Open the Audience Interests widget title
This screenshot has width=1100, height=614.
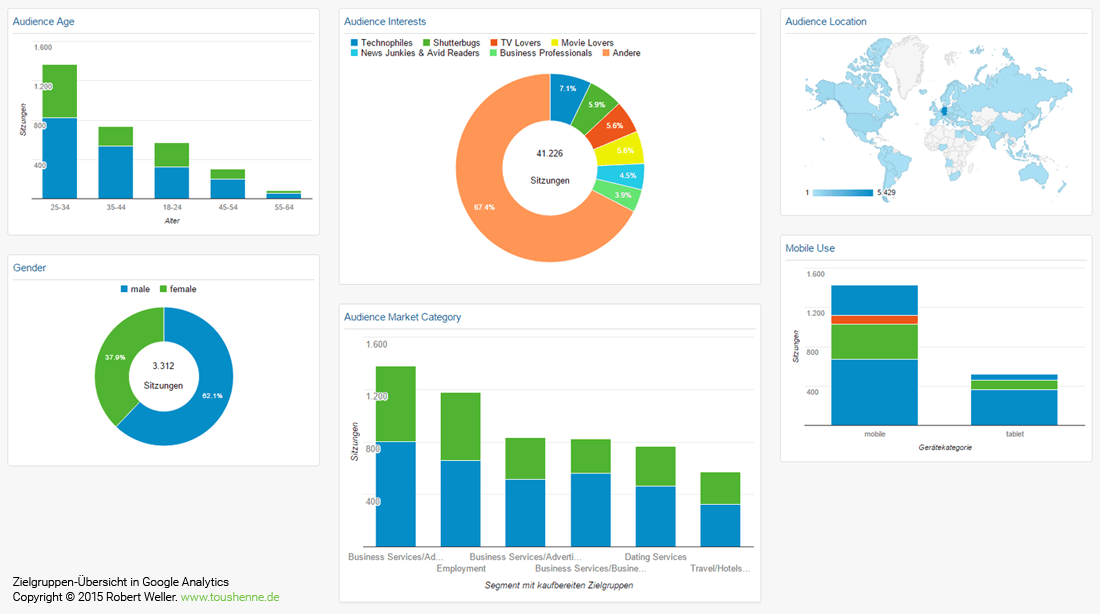click(x=385, y=21)
